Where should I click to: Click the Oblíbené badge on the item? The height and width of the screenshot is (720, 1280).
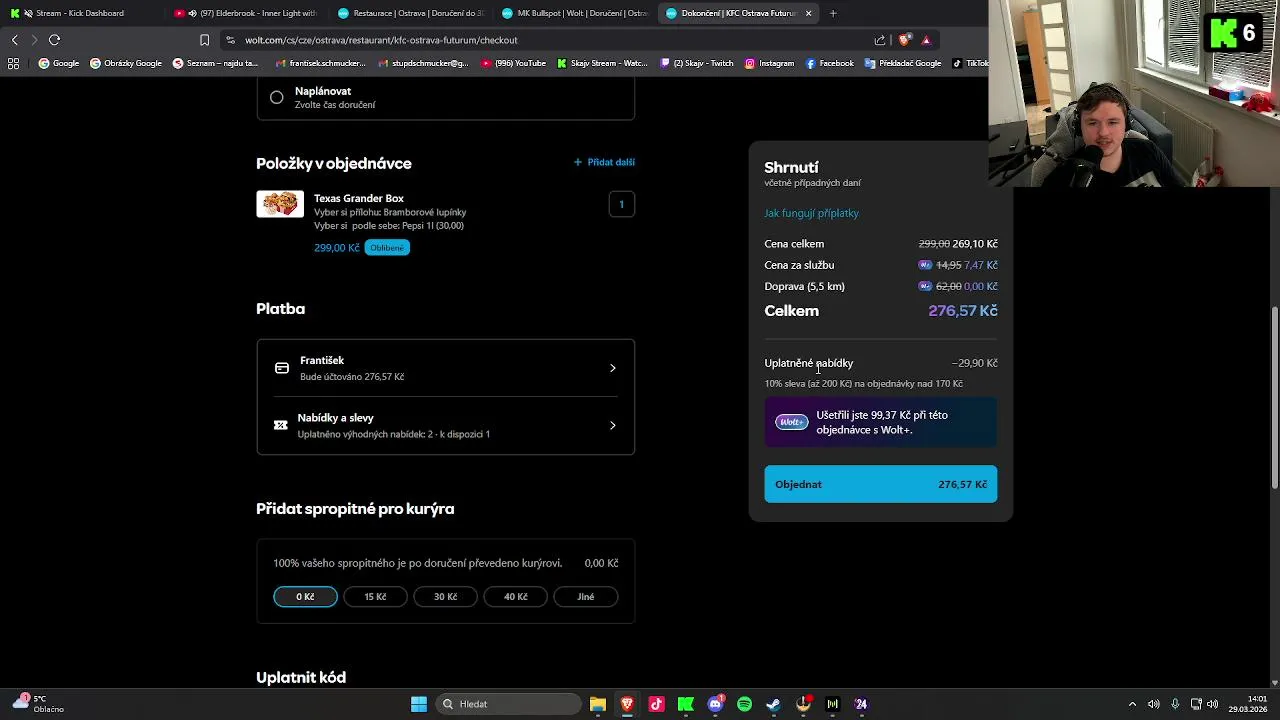387,248
